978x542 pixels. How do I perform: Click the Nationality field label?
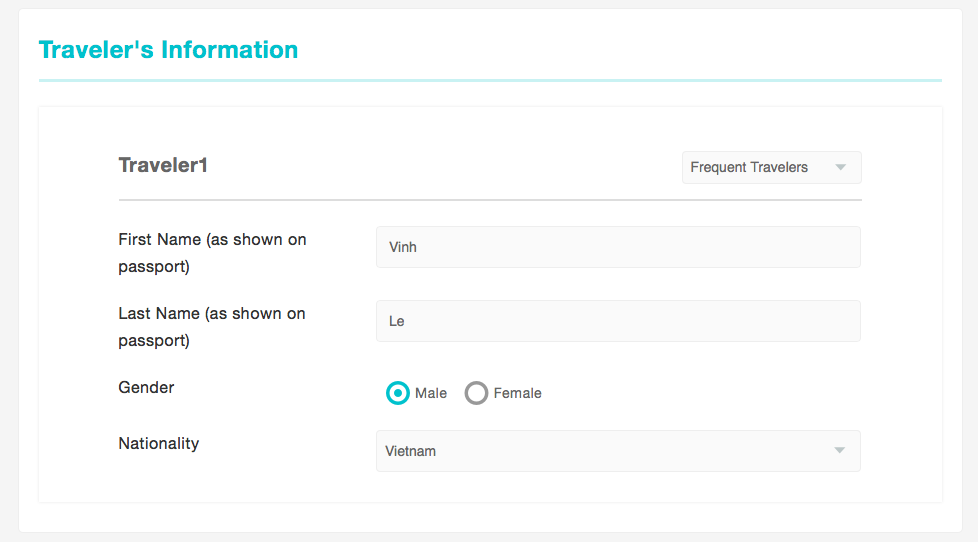tap(158, 443)
